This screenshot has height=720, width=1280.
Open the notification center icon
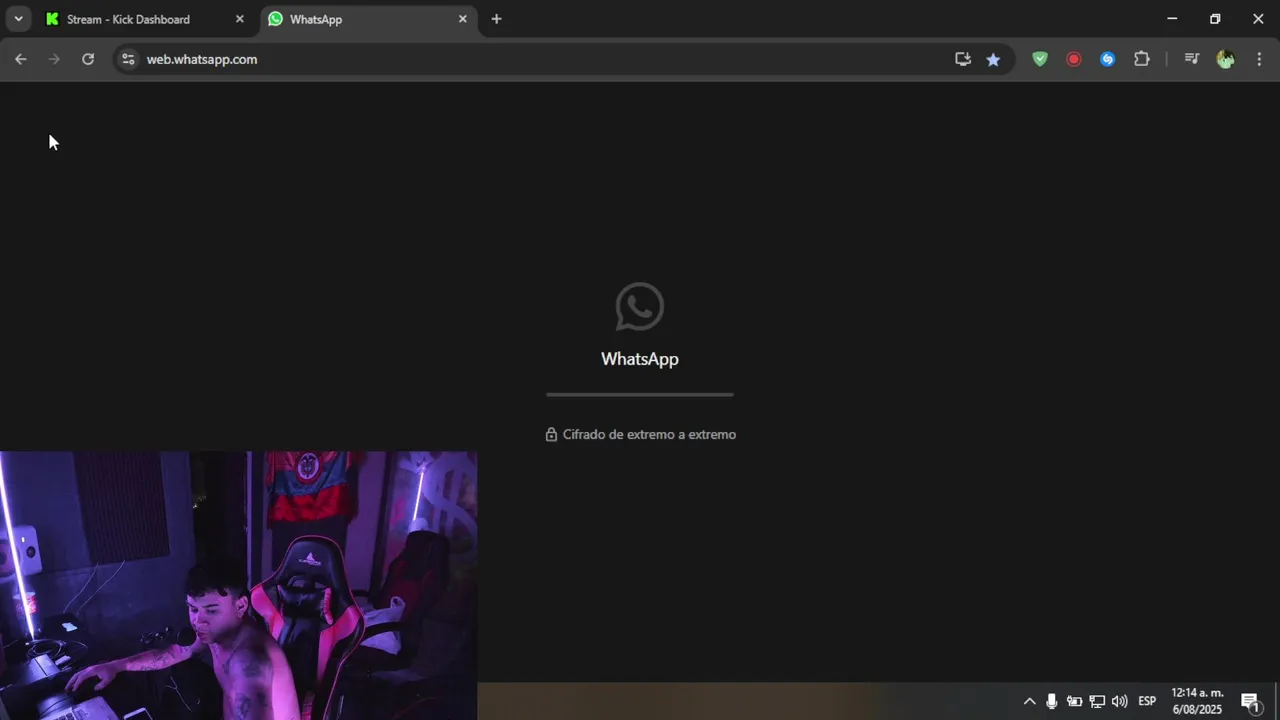point(1250,701)
